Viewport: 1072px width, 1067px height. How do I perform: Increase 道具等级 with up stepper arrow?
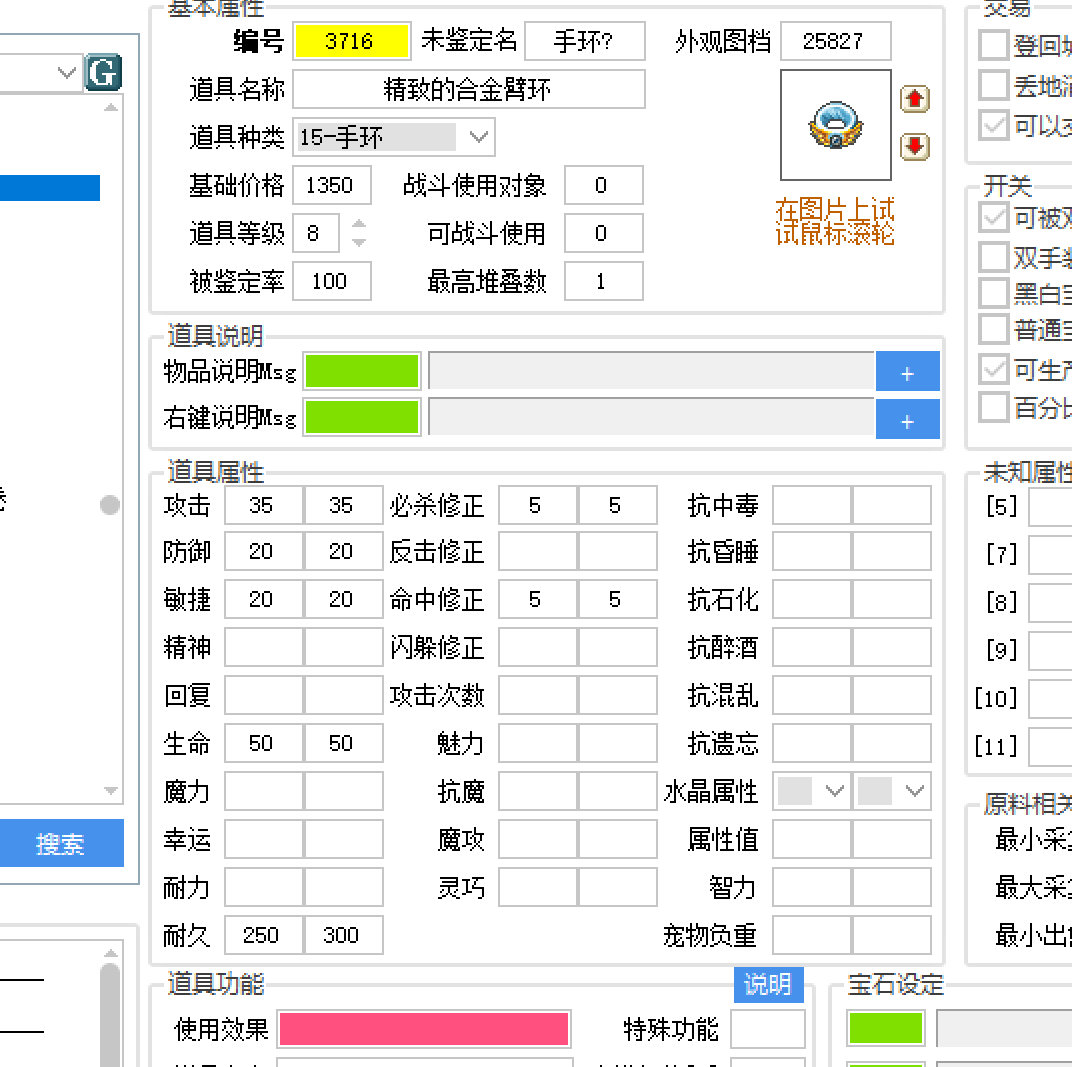click(x=358, y=224)
